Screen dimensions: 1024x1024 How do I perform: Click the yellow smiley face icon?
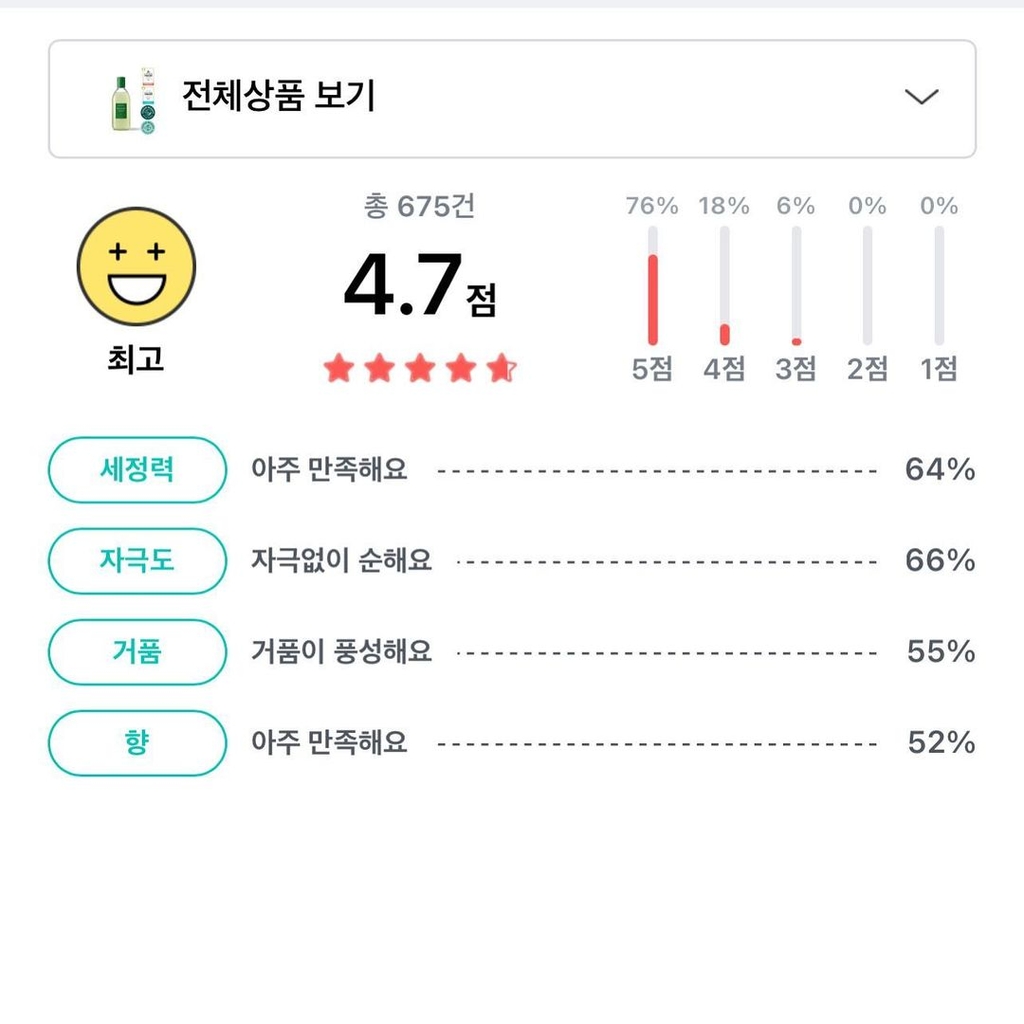136,266
